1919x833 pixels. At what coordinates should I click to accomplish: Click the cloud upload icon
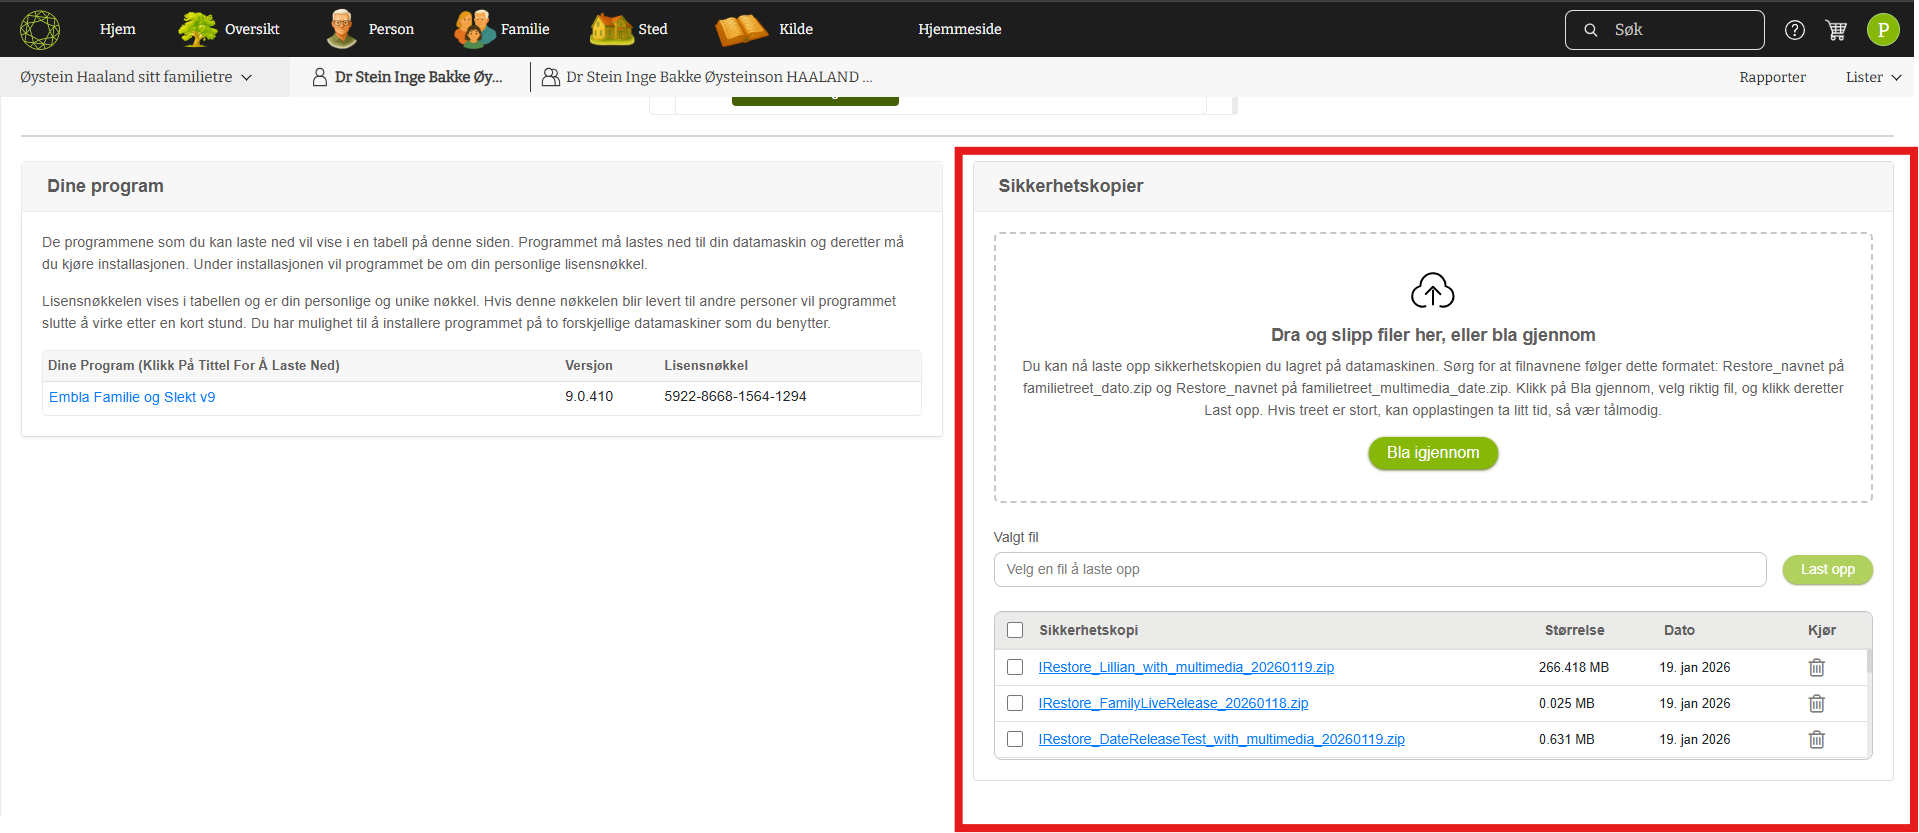pos(1432,291)
